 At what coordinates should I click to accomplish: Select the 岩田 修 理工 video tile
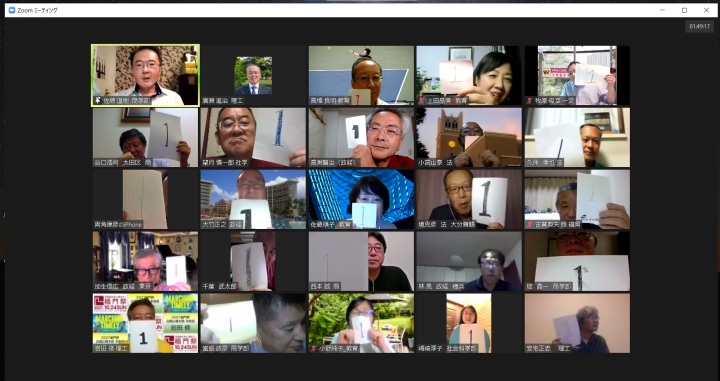[146, 323]
